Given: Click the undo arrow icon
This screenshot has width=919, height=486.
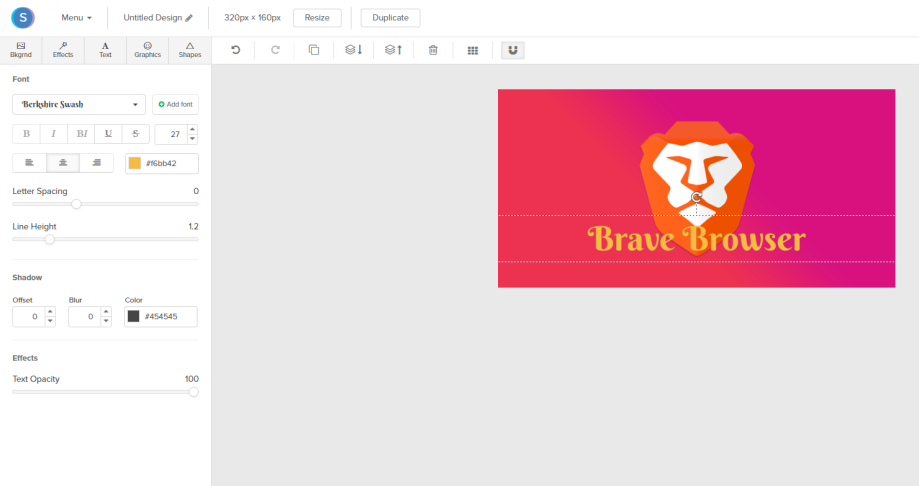Looking at the screenshot, I should tap(236, 50).
